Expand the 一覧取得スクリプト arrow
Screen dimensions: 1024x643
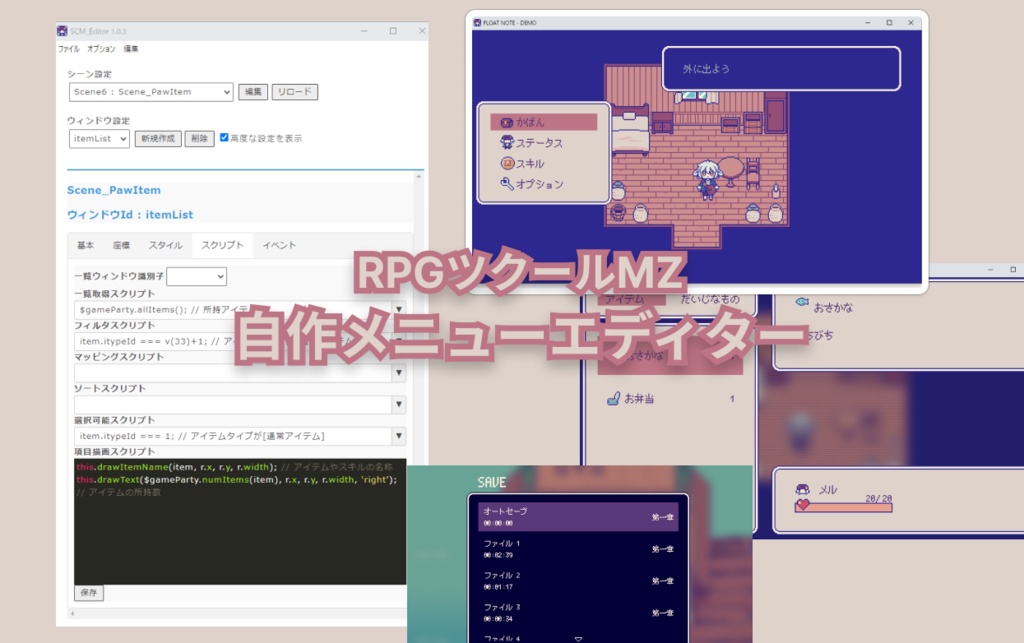point(398,309)
